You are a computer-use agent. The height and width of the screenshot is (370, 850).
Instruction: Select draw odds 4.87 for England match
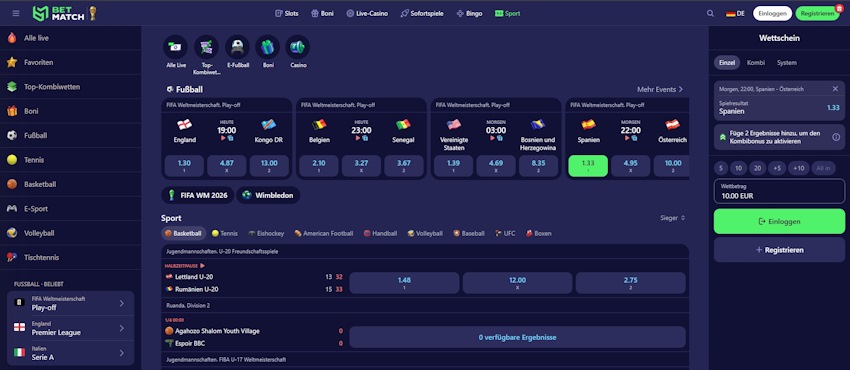(x=227, y=166)
